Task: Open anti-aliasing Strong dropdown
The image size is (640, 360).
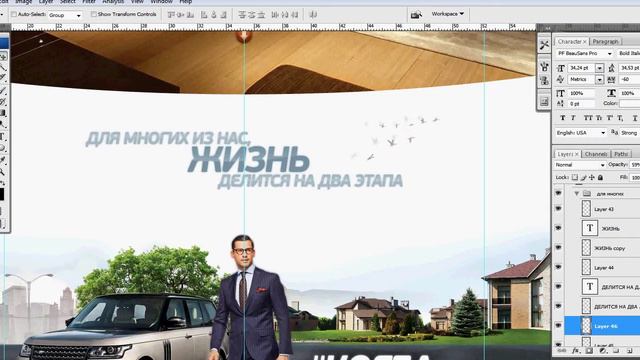Action: [x=630, y=133]
